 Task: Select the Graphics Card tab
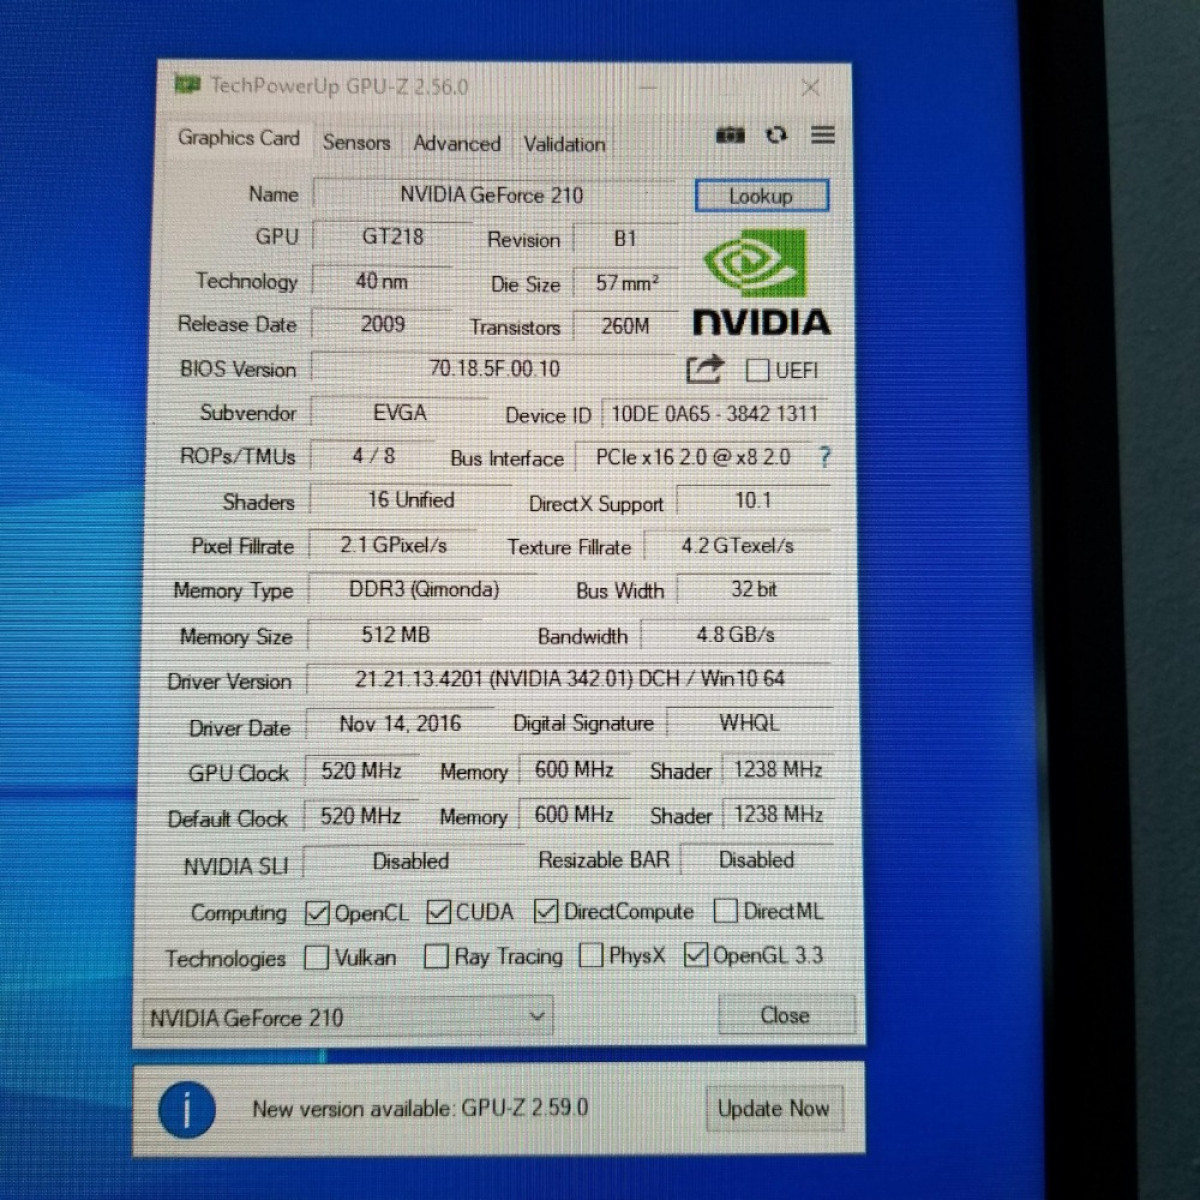(238, 139)
